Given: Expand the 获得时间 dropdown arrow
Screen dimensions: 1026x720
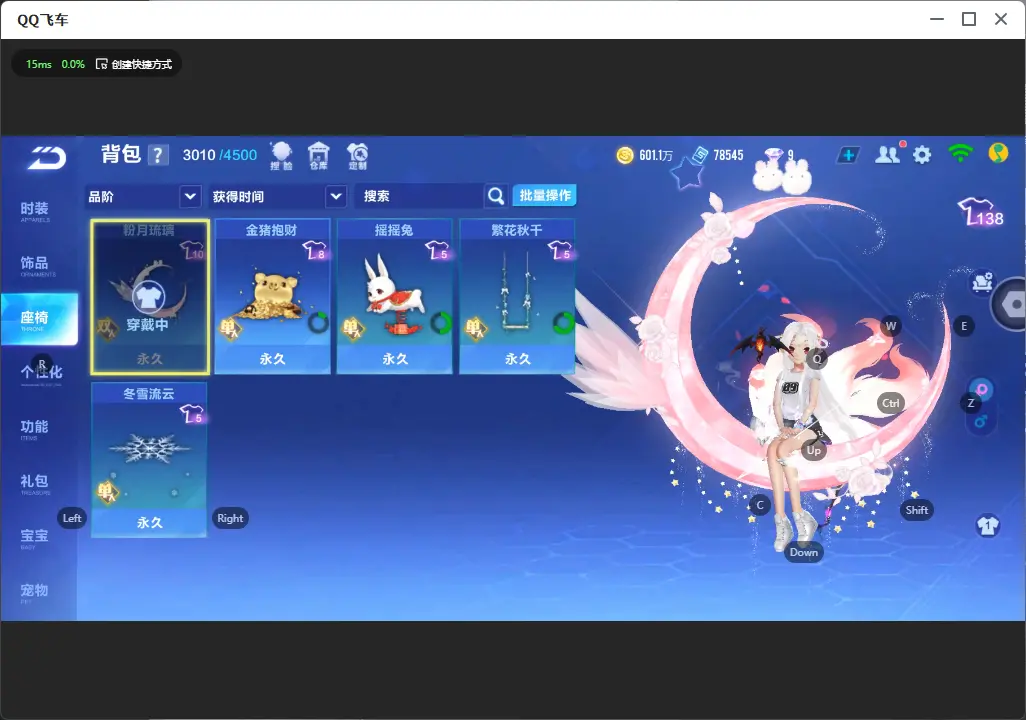Looking at the screenshot, I should [336, 196].
